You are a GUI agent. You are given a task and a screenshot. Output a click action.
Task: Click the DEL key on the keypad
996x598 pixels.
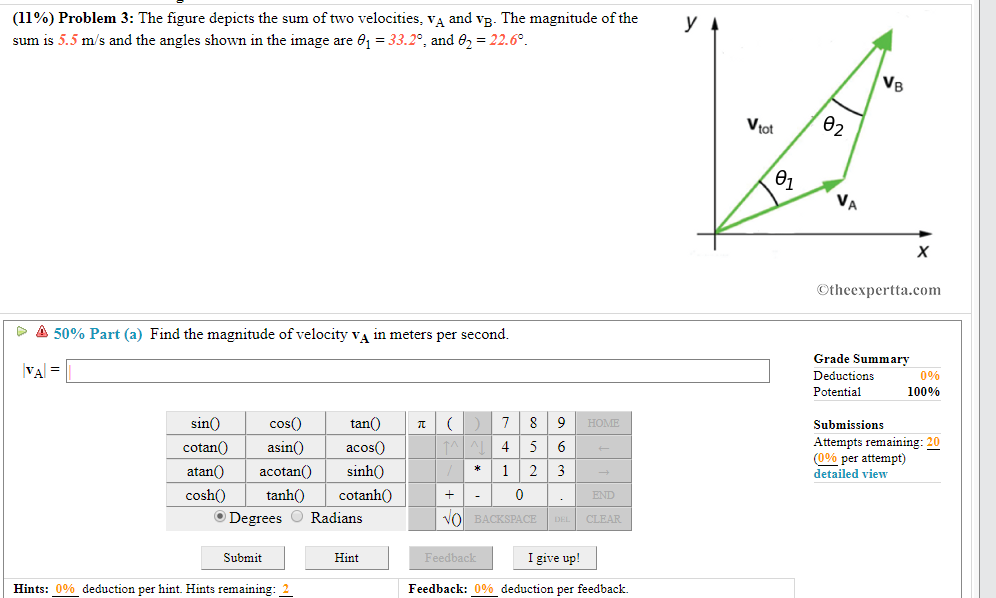tap(561, 519)
